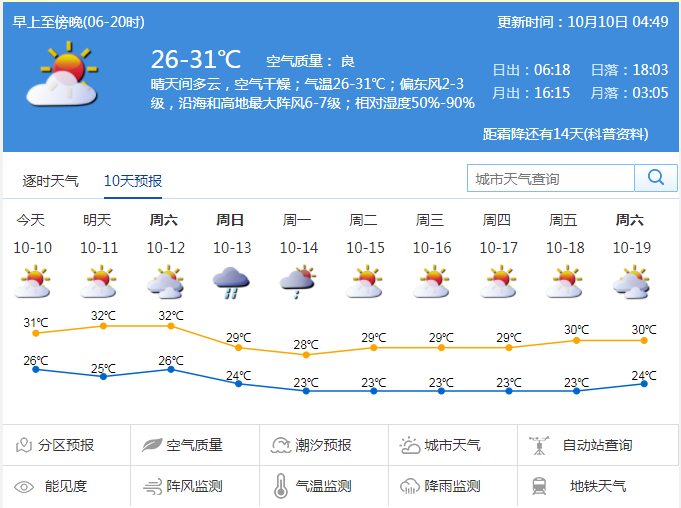
Task: Click the 32℃ point for 10-11
Action: pyautogui.click(x=103, y=325)
